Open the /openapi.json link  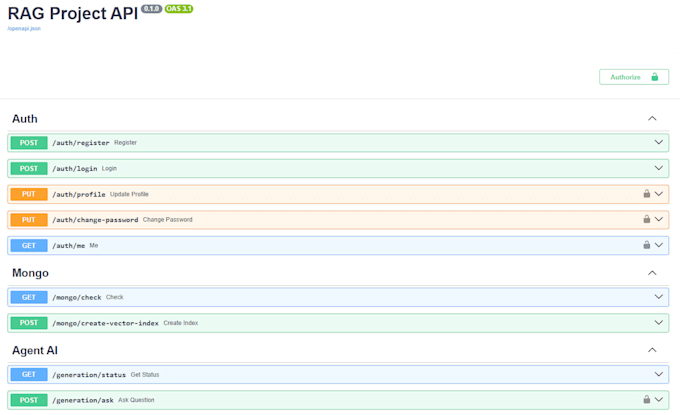click(x=24, y=29)
